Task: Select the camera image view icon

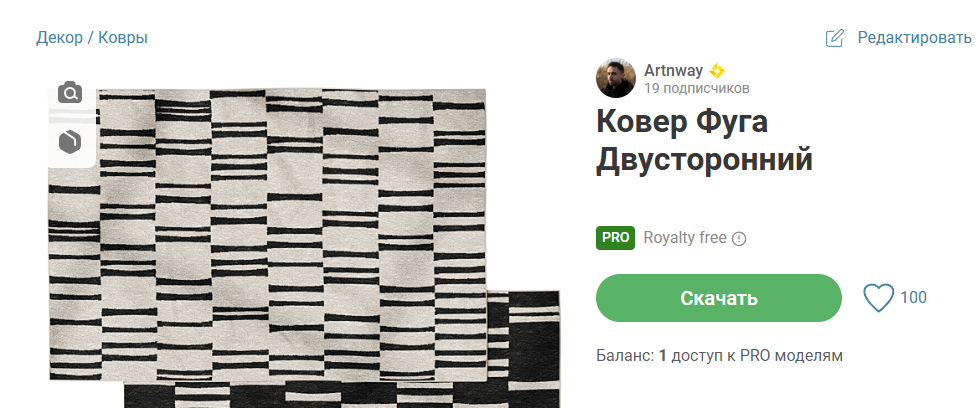Action: click(x=70, y=93)
